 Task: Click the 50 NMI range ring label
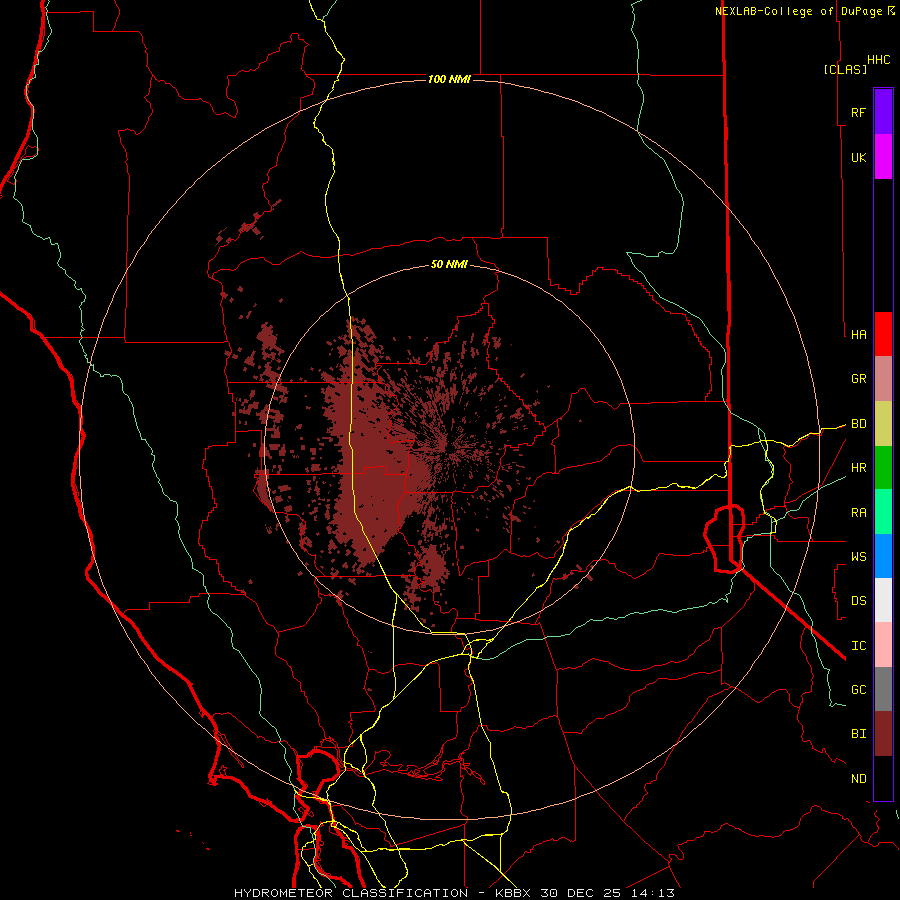pos(449,264)
